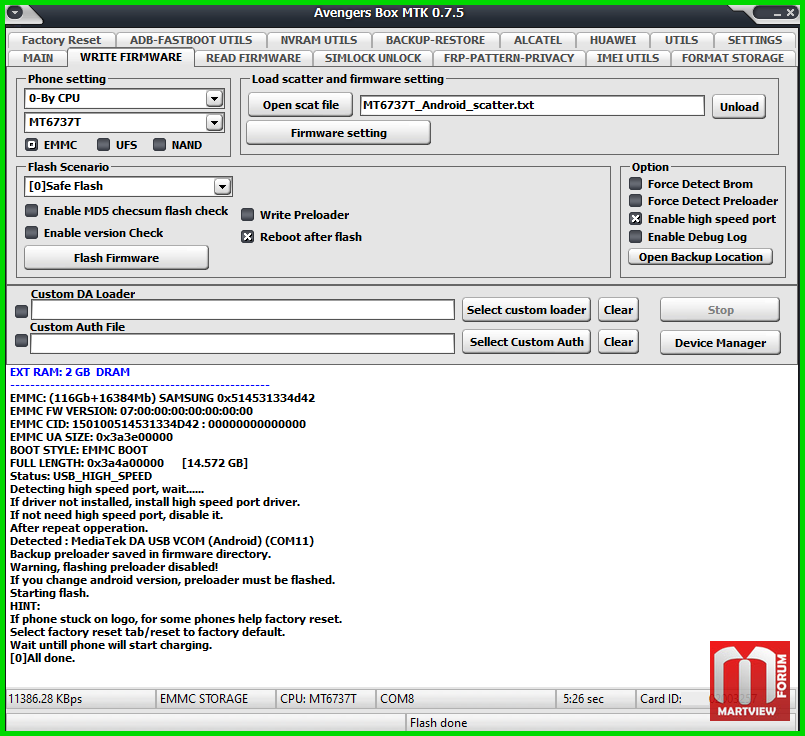805x736 pixels.
Task: Click the EXT RAM: 2 GB DRAM line
Action: (x=70, y=372)
